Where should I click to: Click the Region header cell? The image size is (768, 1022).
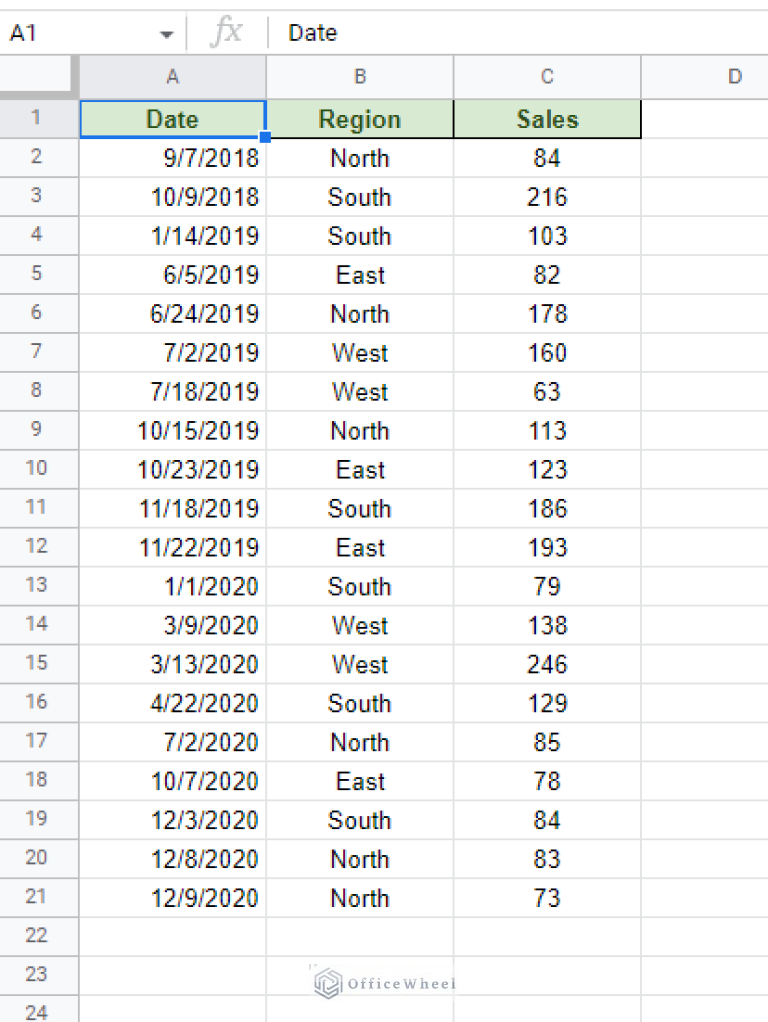pyautogui.click(x=360, y=119)
